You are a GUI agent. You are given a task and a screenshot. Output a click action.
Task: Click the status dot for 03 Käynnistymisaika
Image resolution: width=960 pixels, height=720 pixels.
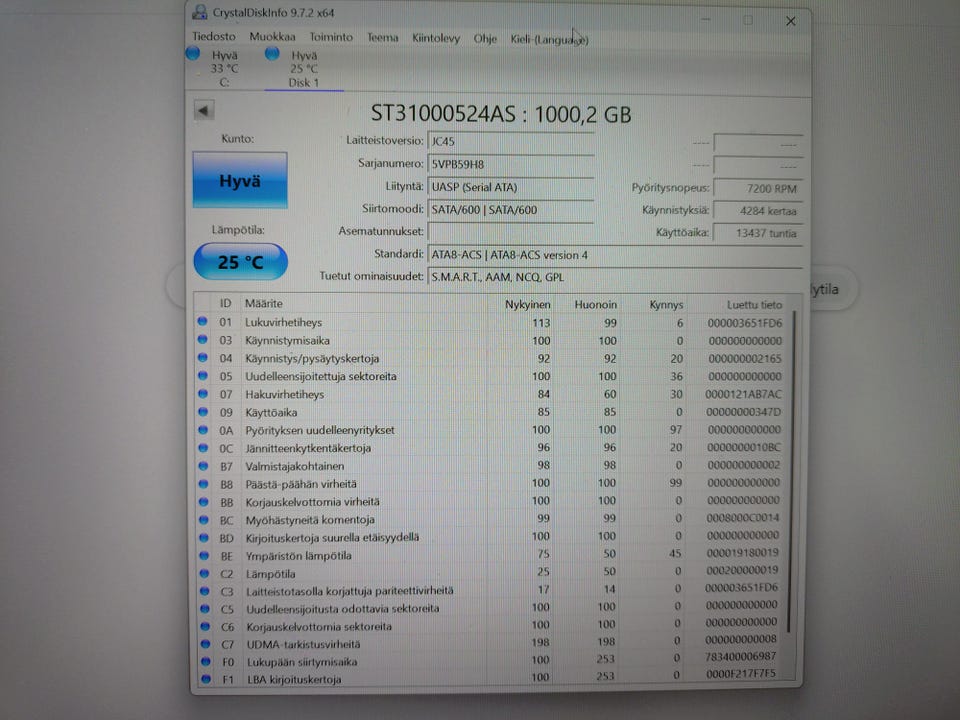203,339
